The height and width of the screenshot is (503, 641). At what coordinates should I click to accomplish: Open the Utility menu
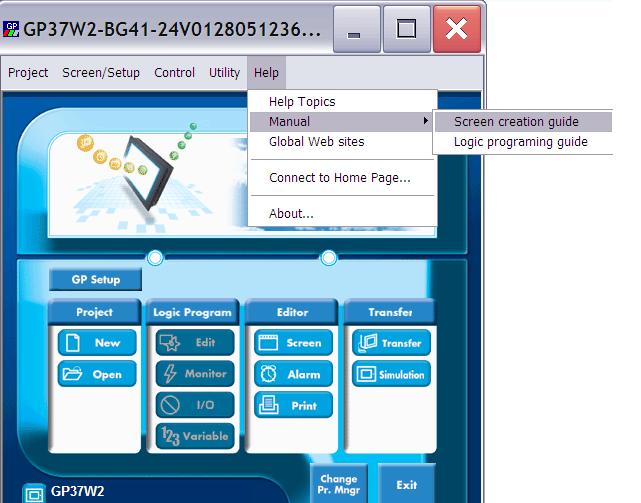click(224, 73)
